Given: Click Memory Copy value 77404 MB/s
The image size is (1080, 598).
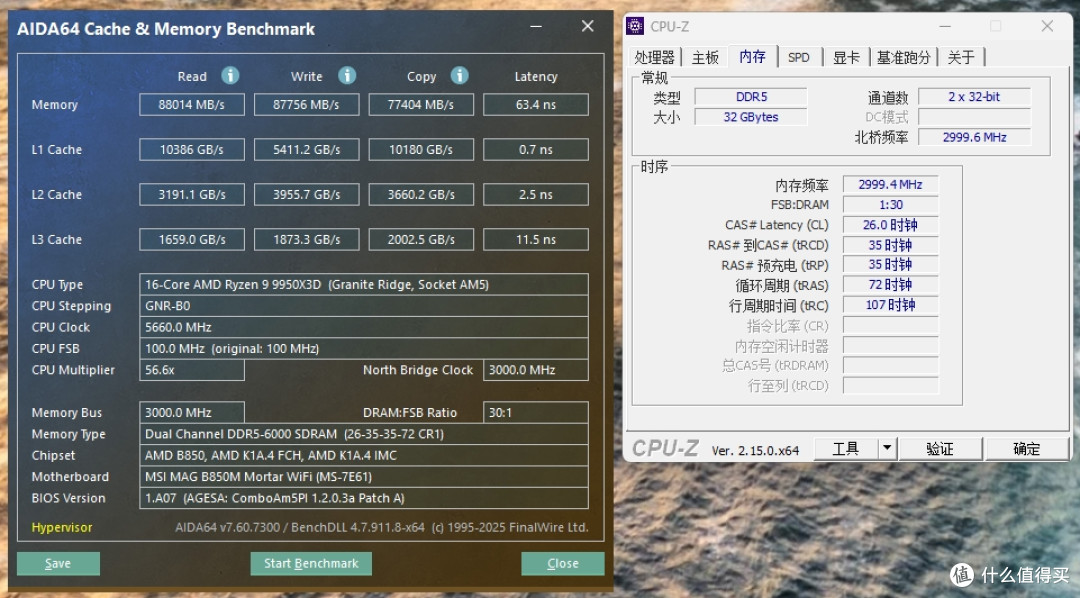Looking at the screenshot, I should 421,105.
